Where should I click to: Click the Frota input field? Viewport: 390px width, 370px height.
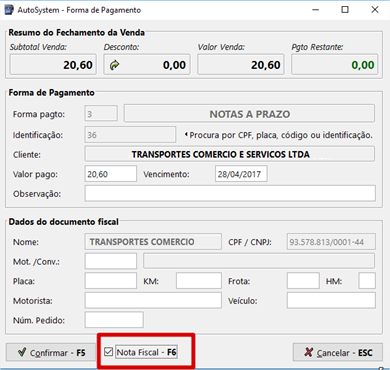303,281
